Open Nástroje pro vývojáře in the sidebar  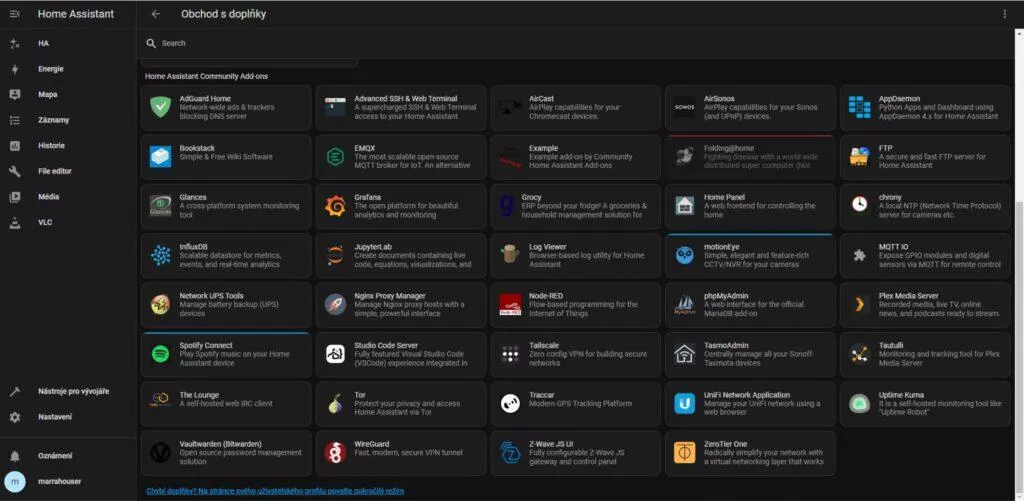coord(68,391)
